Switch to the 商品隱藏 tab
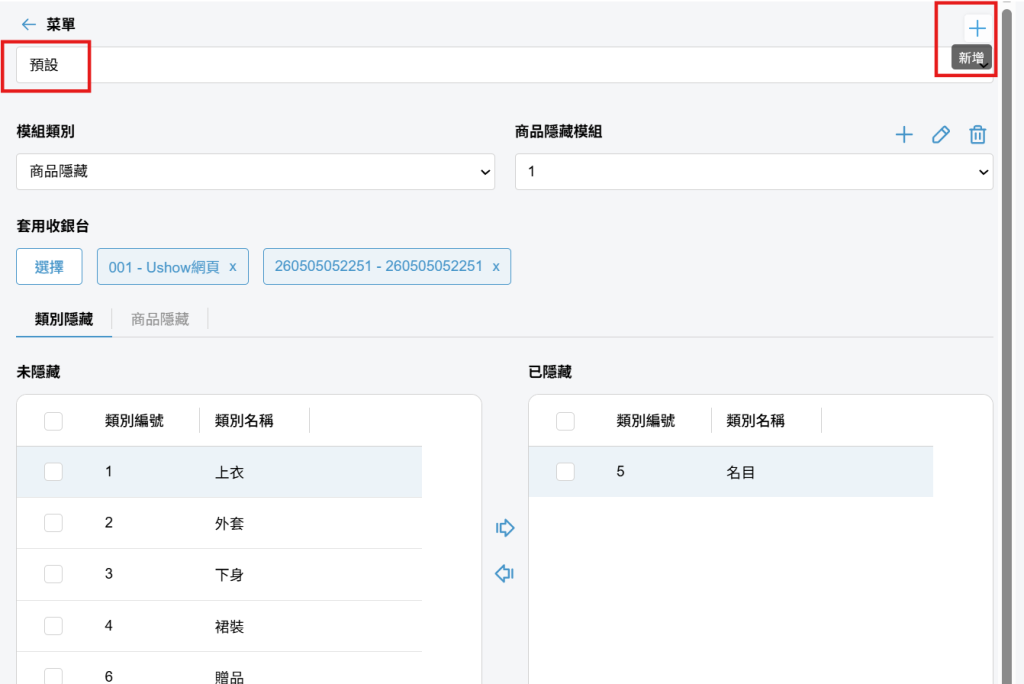 [x=160, y=319]
